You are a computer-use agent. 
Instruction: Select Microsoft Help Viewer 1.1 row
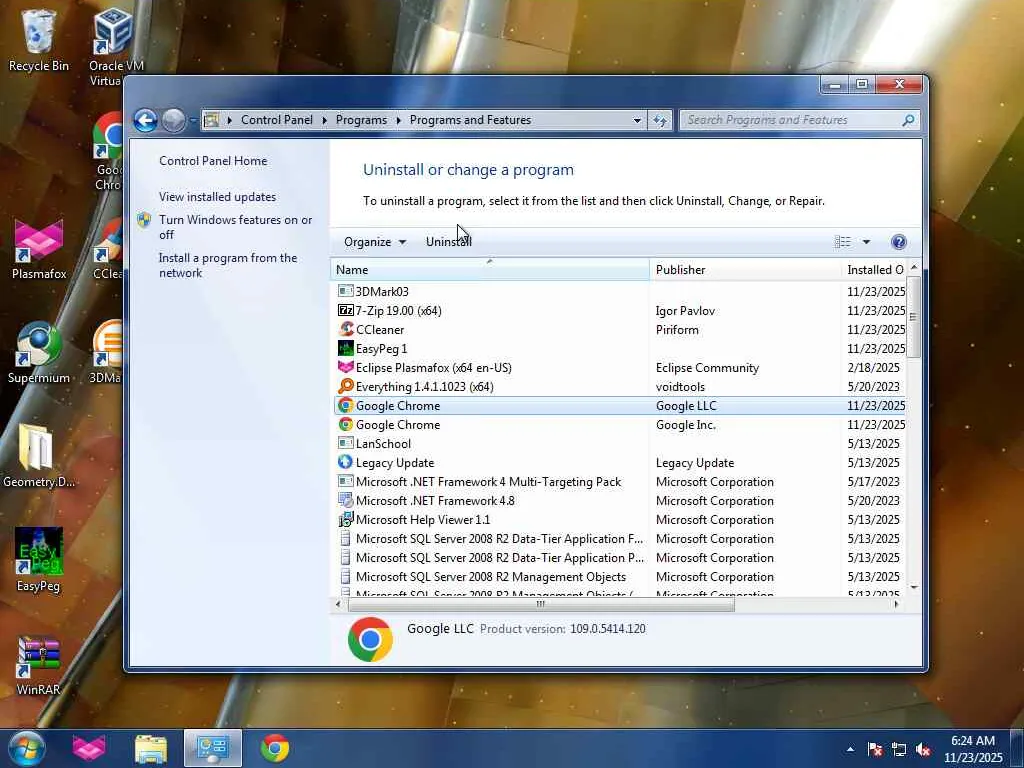click(619, 519)
